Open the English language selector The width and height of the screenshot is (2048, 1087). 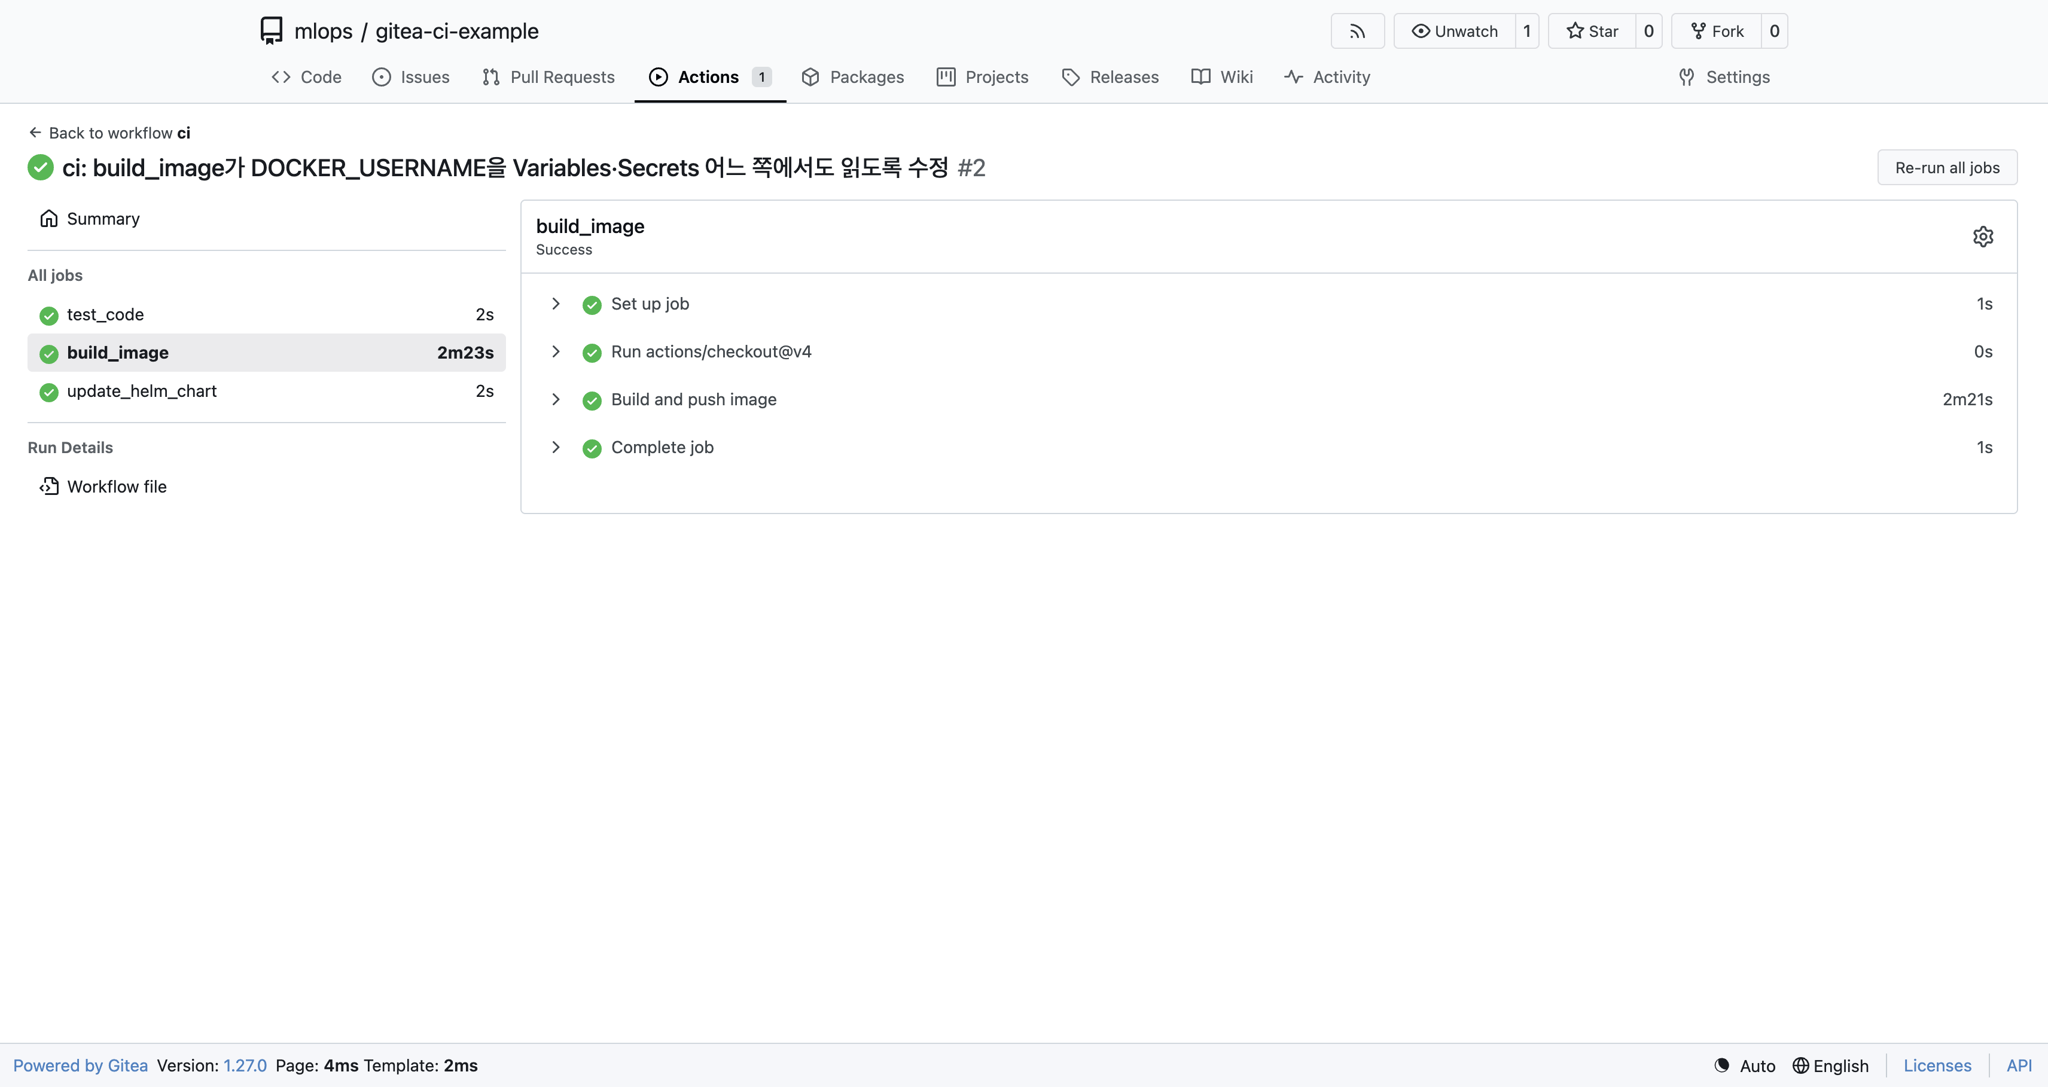[1830, 1066]
